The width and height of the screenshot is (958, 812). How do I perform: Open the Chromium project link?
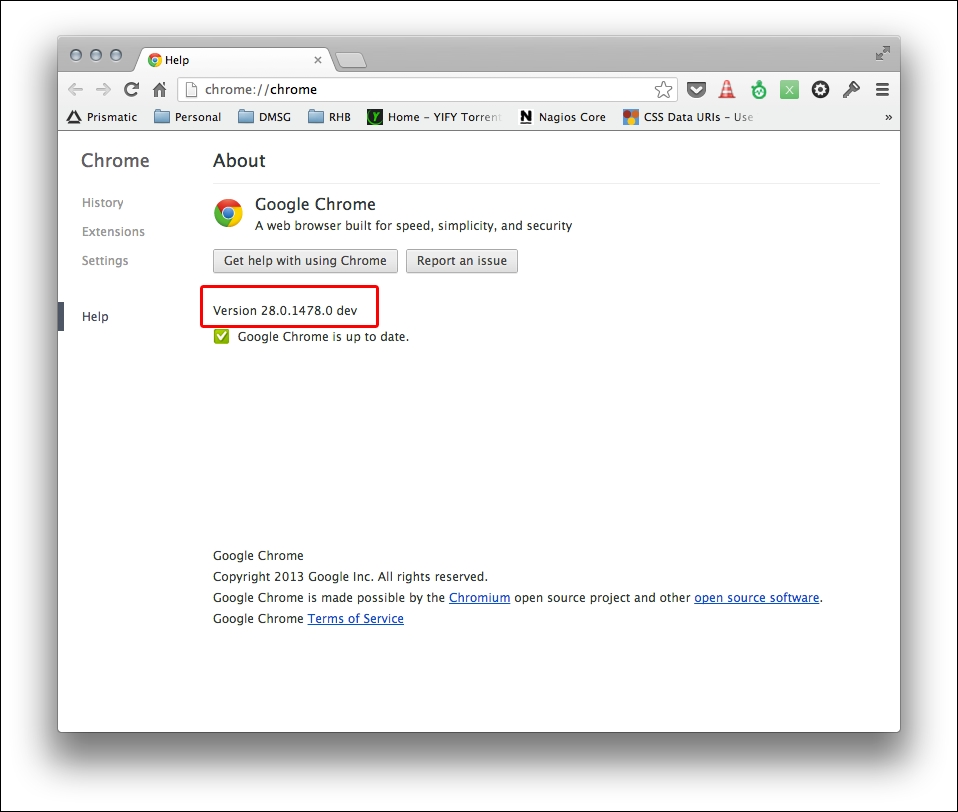click(x=479, y=598)
